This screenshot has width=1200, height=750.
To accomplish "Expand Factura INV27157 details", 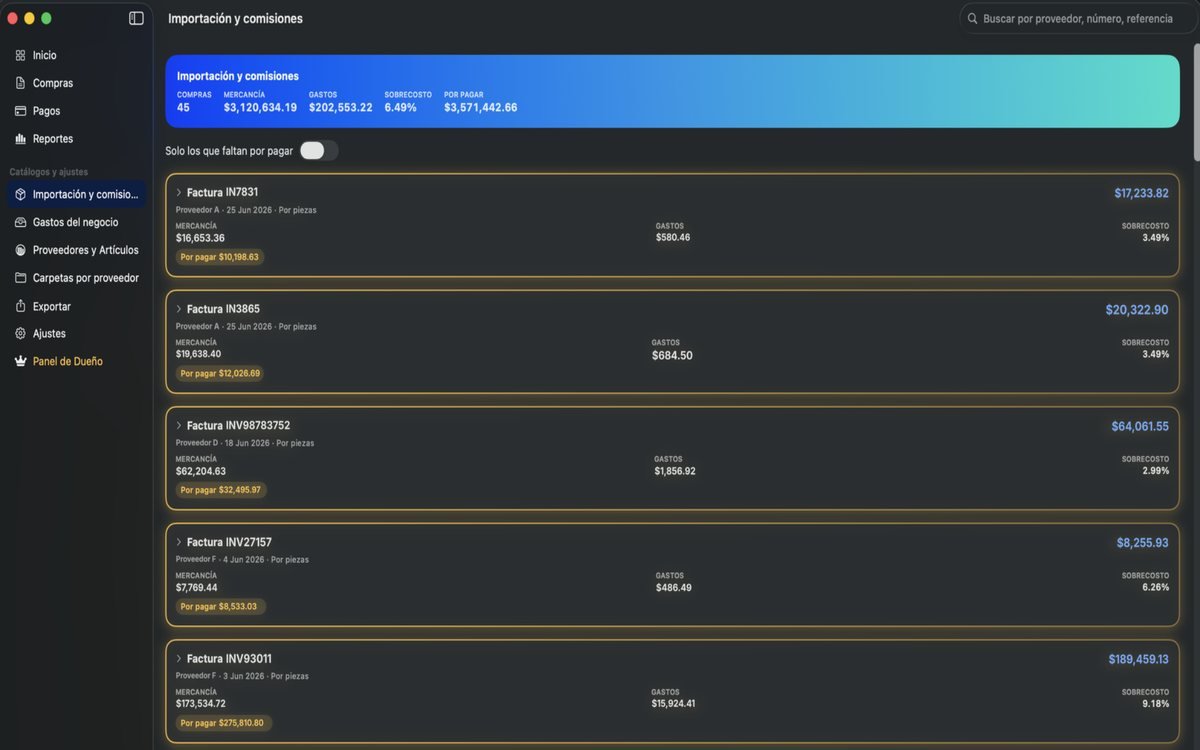I will (x=179, y=542).
